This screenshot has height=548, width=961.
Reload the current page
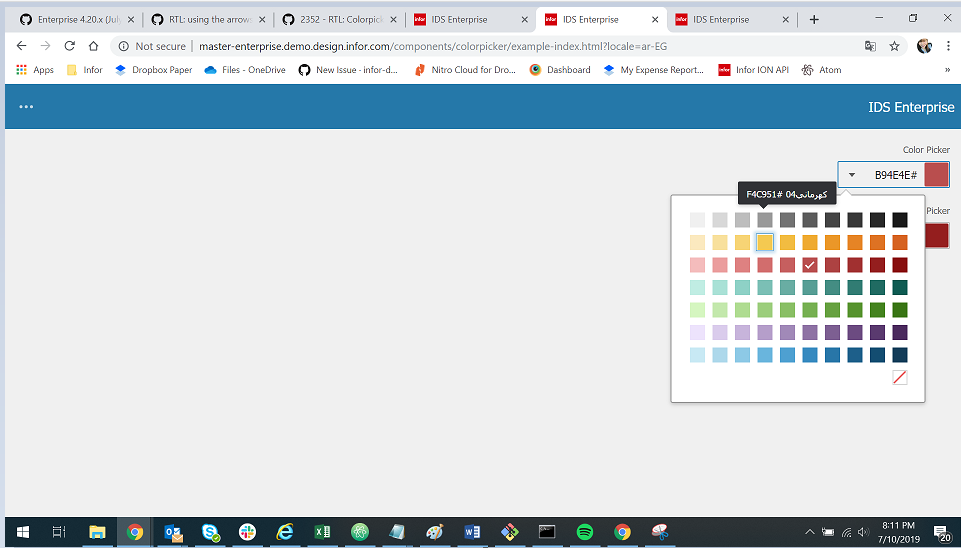pos(69,46)
